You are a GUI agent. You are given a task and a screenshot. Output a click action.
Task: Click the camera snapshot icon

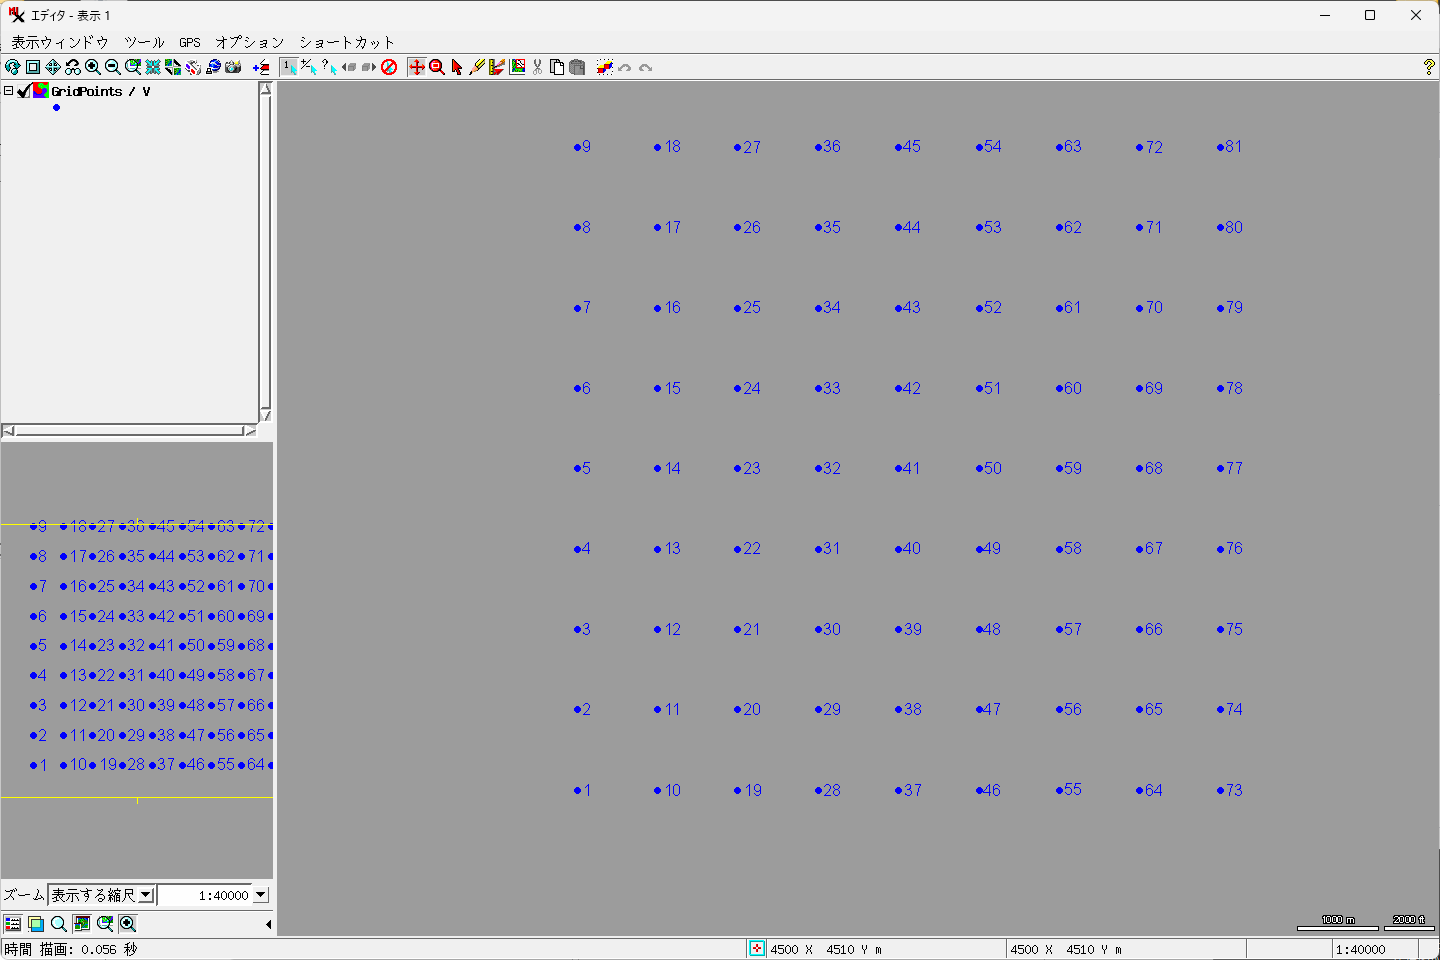tap(233, 67)
